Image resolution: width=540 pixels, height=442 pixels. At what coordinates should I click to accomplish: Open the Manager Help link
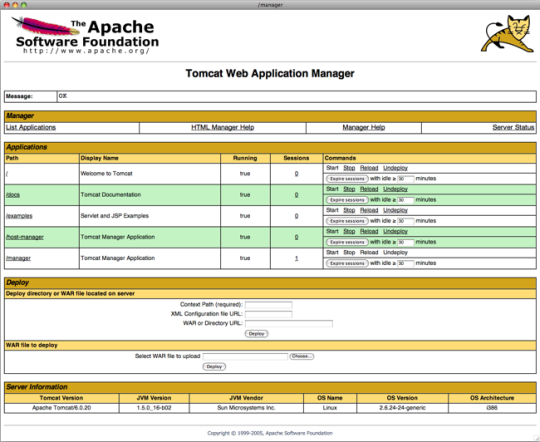[x=364, y=127]
